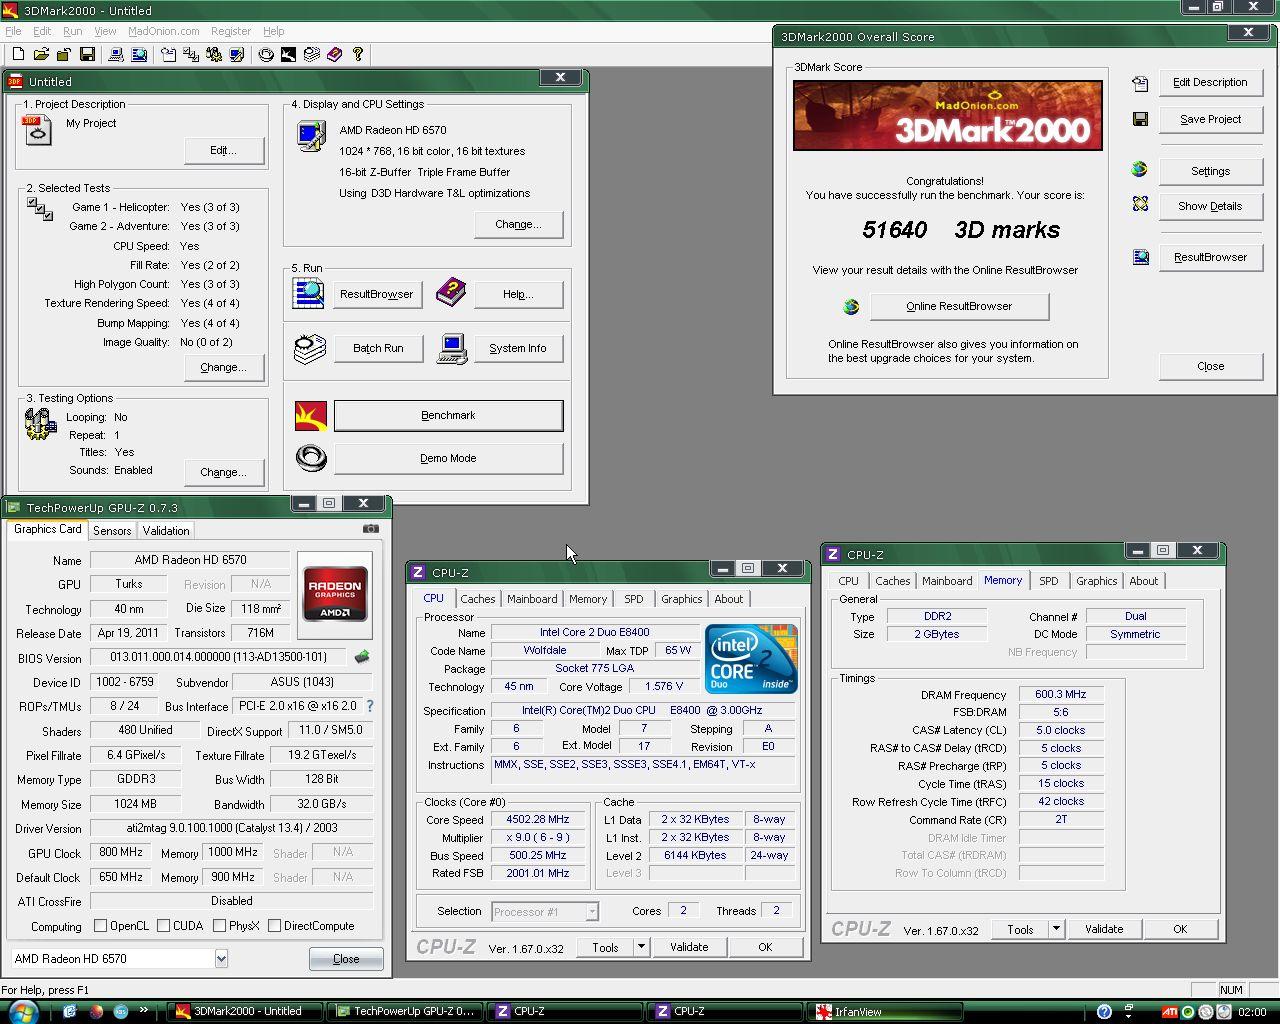Open Graphics tab in CPU-Z Memory window
Screen dimensions: 1280x1024
tap(1096, 581)
